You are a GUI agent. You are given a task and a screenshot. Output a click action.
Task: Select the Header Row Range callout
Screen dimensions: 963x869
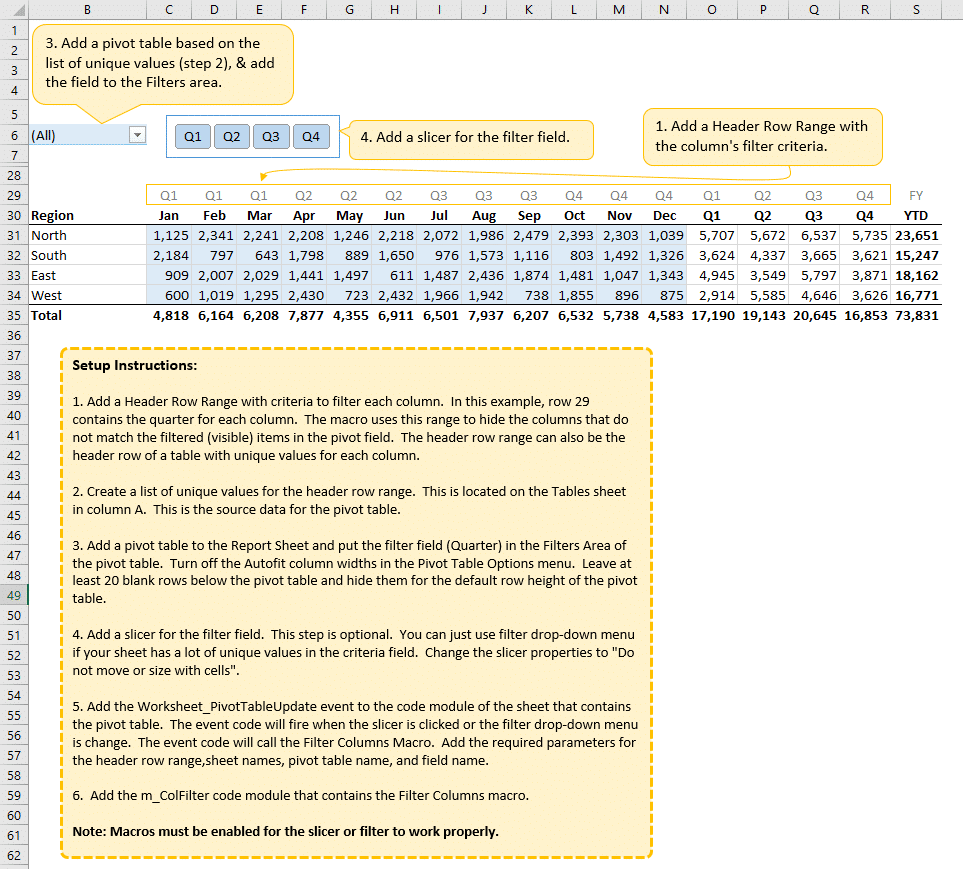click(x=763, y=136)
